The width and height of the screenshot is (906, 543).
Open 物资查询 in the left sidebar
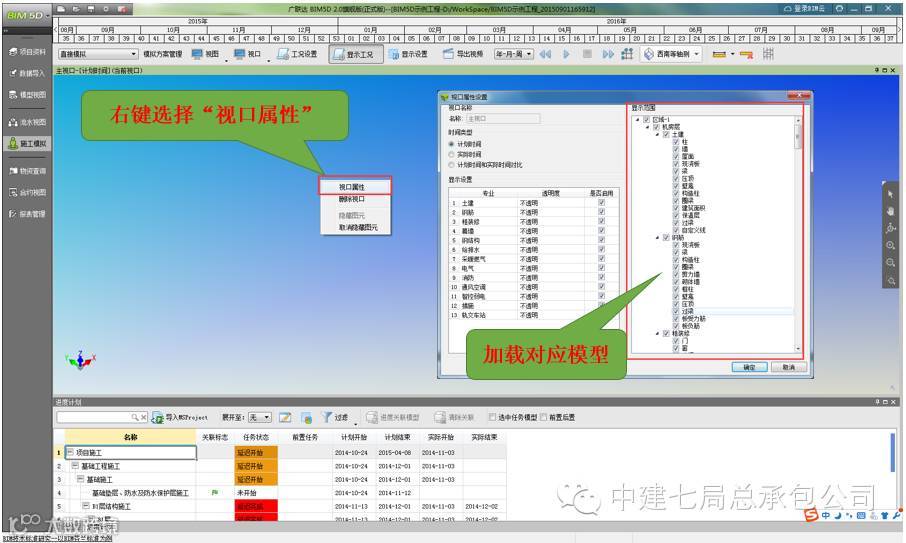click(27, 171)
